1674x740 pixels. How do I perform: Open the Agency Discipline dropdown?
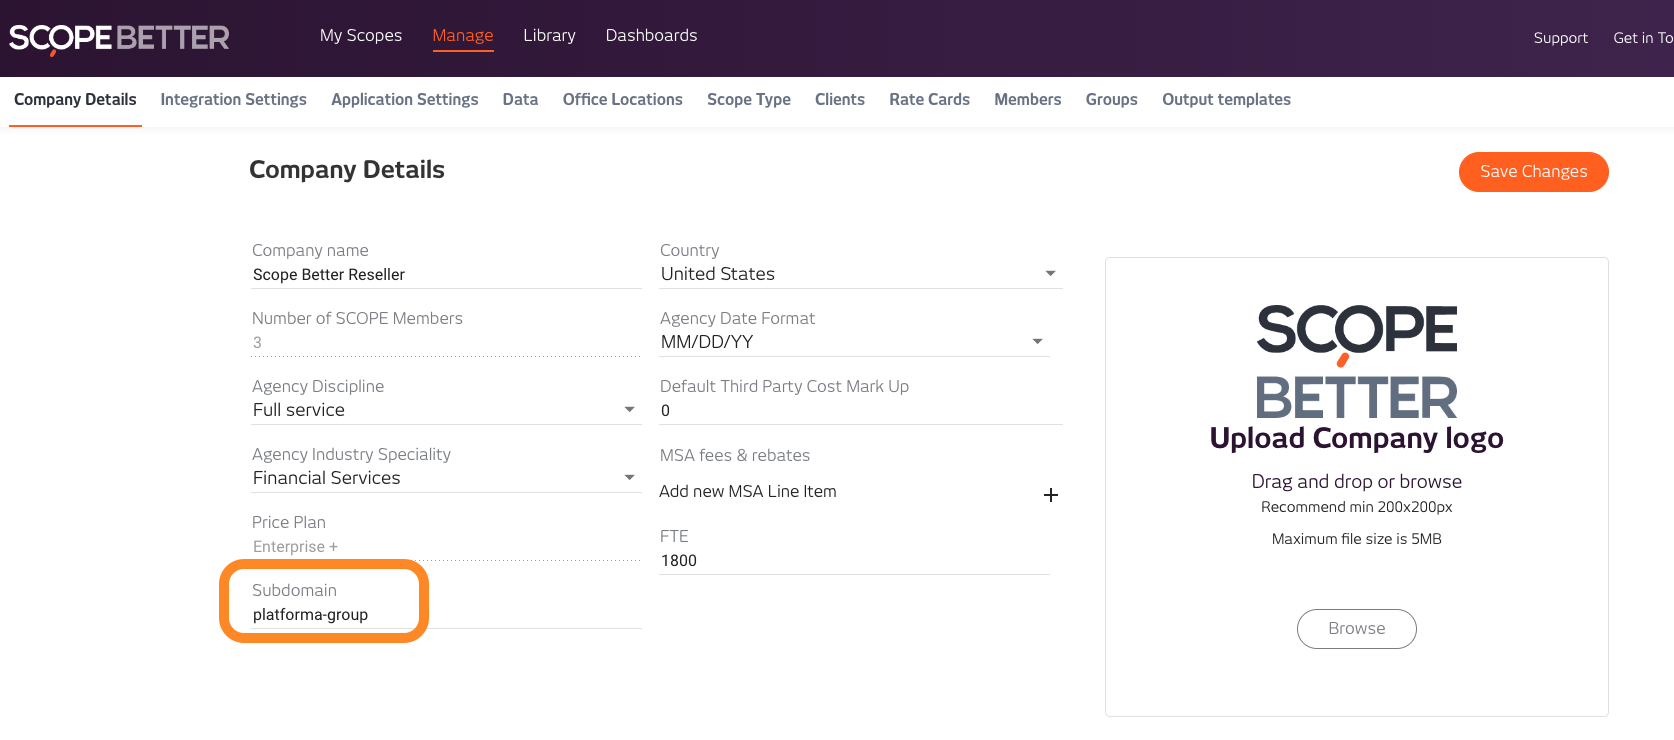[446, 410]
